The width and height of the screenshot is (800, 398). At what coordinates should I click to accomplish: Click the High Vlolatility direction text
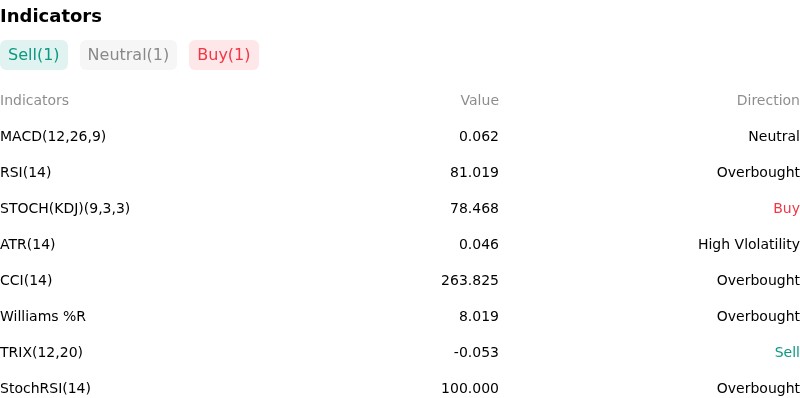coord(748,244)
